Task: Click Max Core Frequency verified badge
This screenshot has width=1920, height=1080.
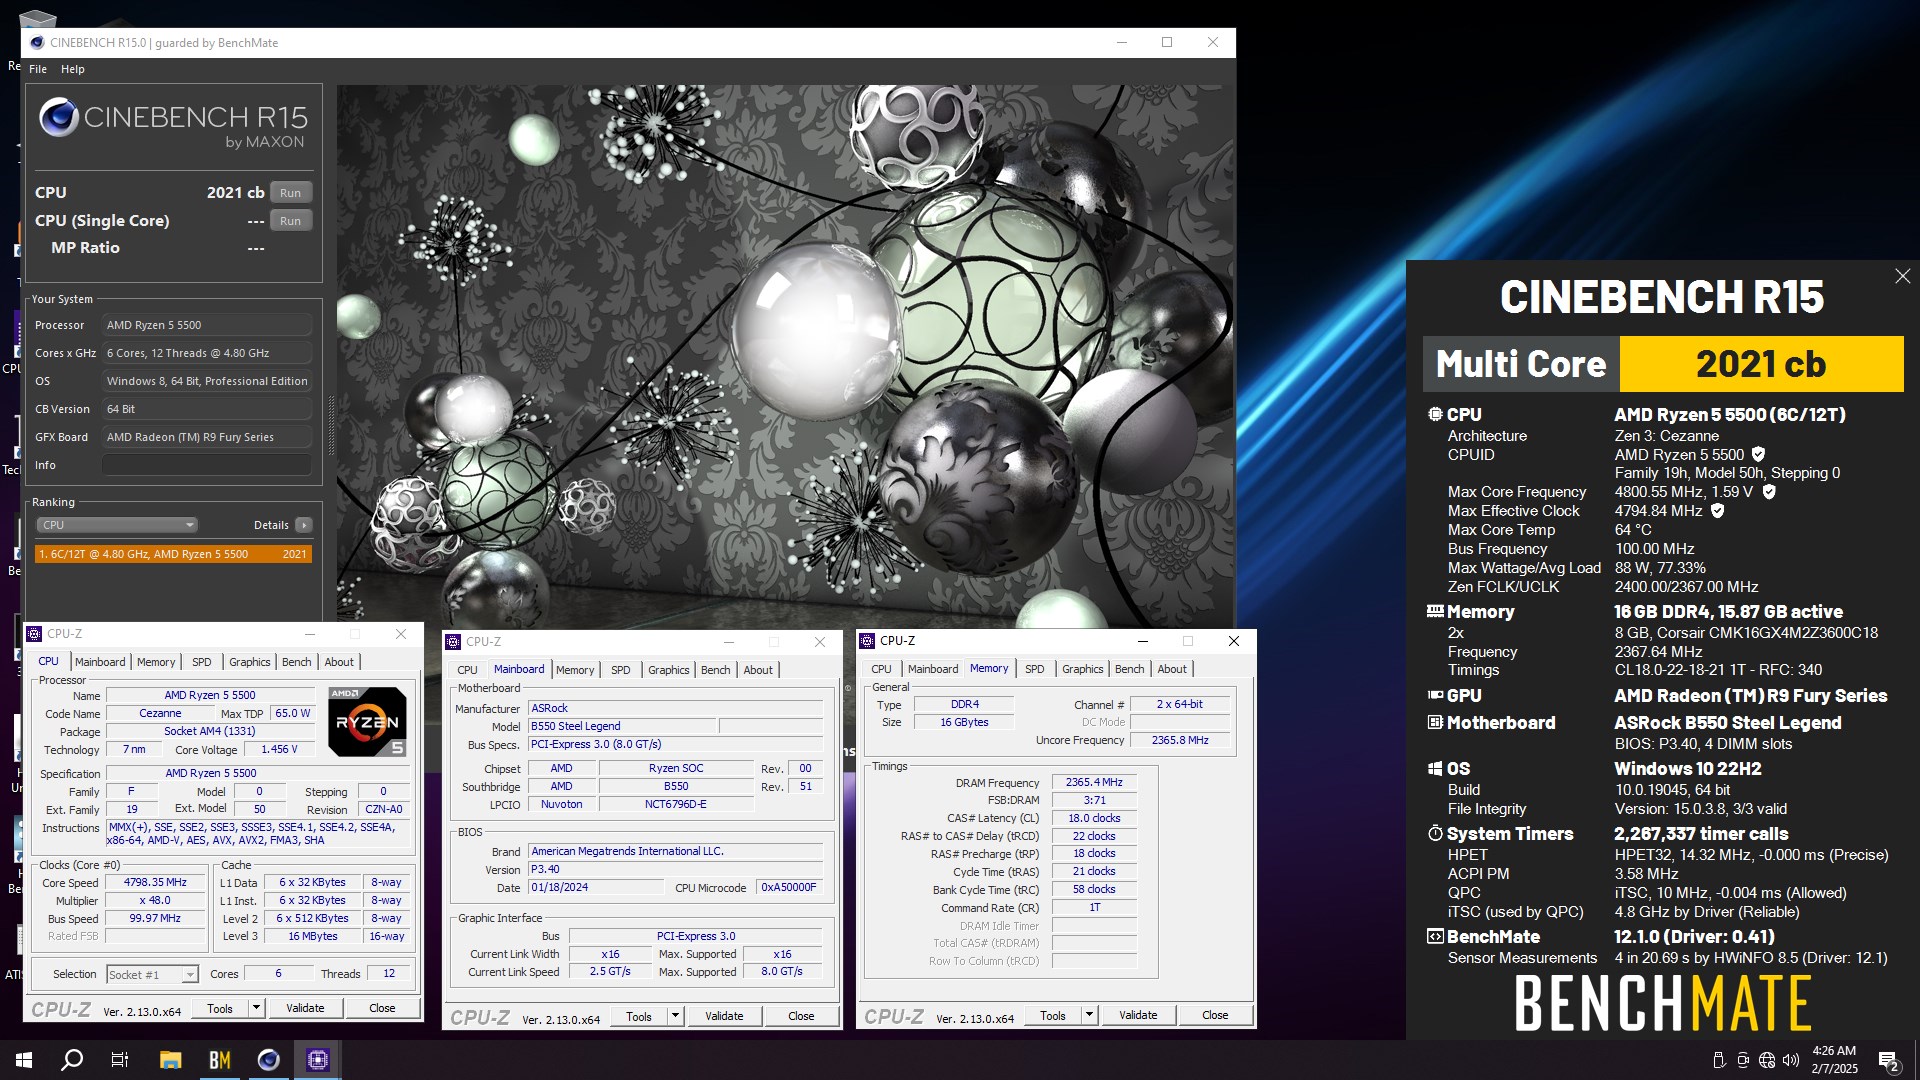Action: [1768, 492]
